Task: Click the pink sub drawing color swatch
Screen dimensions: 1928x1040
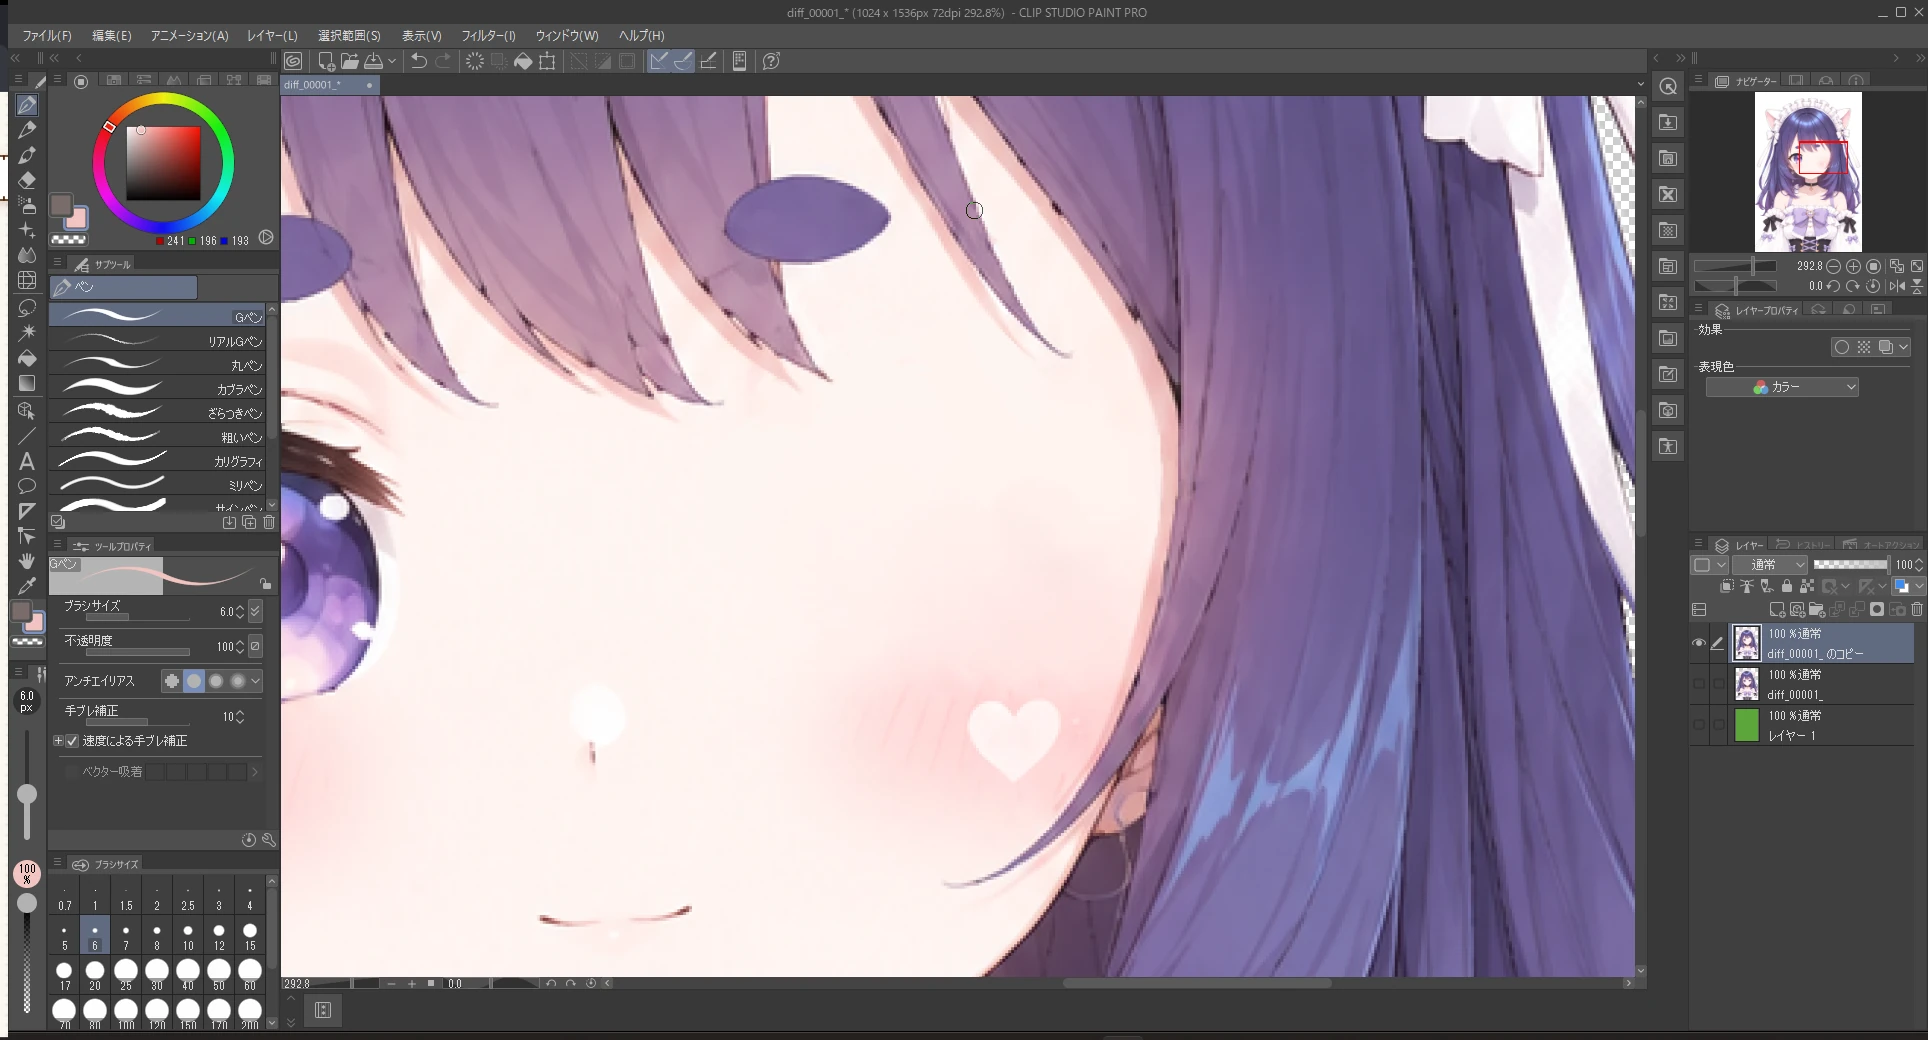Action: tap(77, 219)
